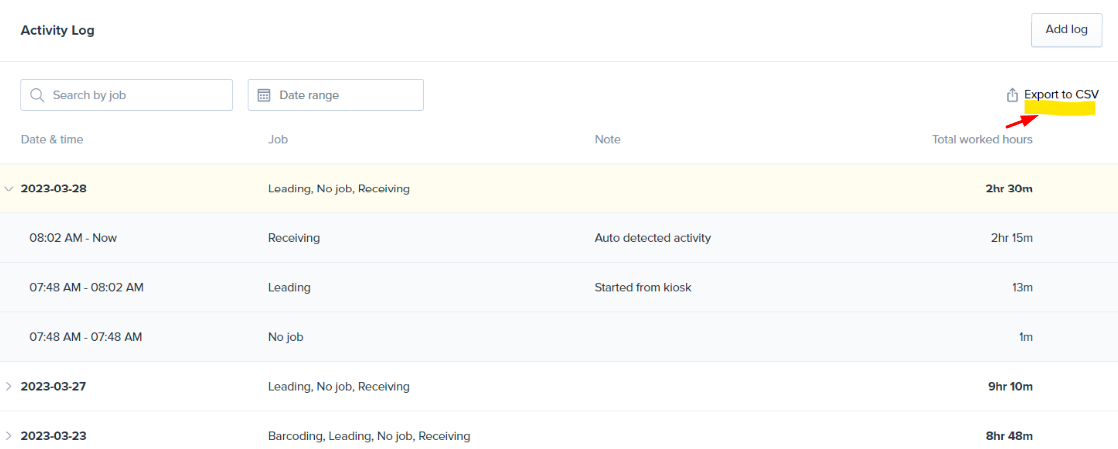The image size is (1118, 449).
Task: Click the Started from kiosk note
Action: (x=643, y=287)
